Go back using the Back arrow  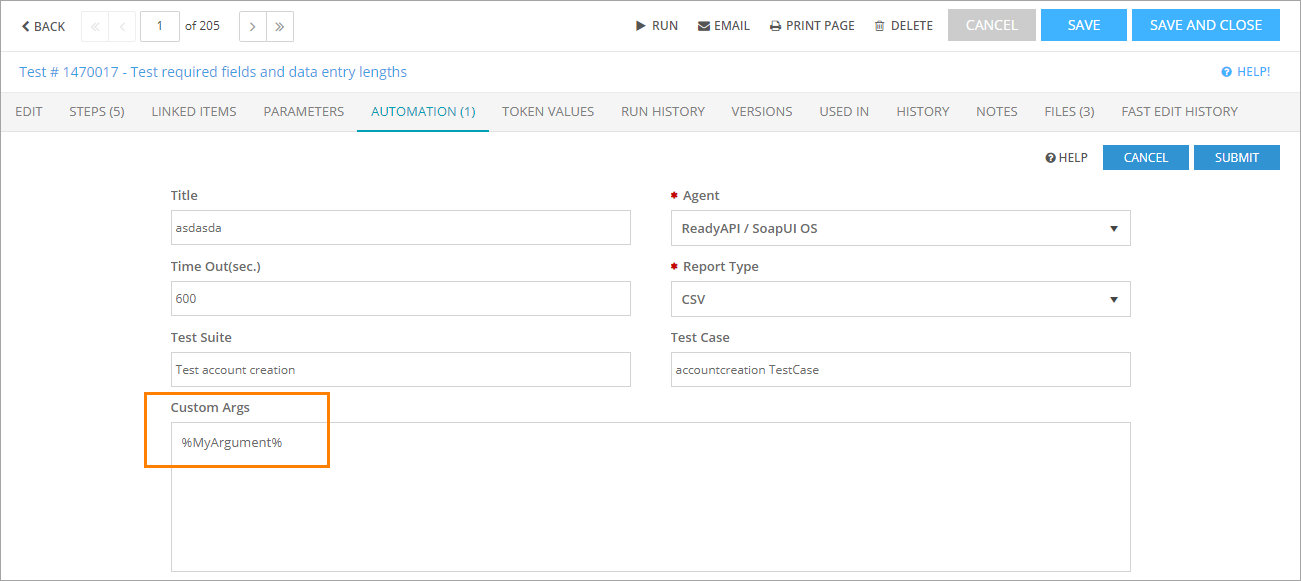43,26
